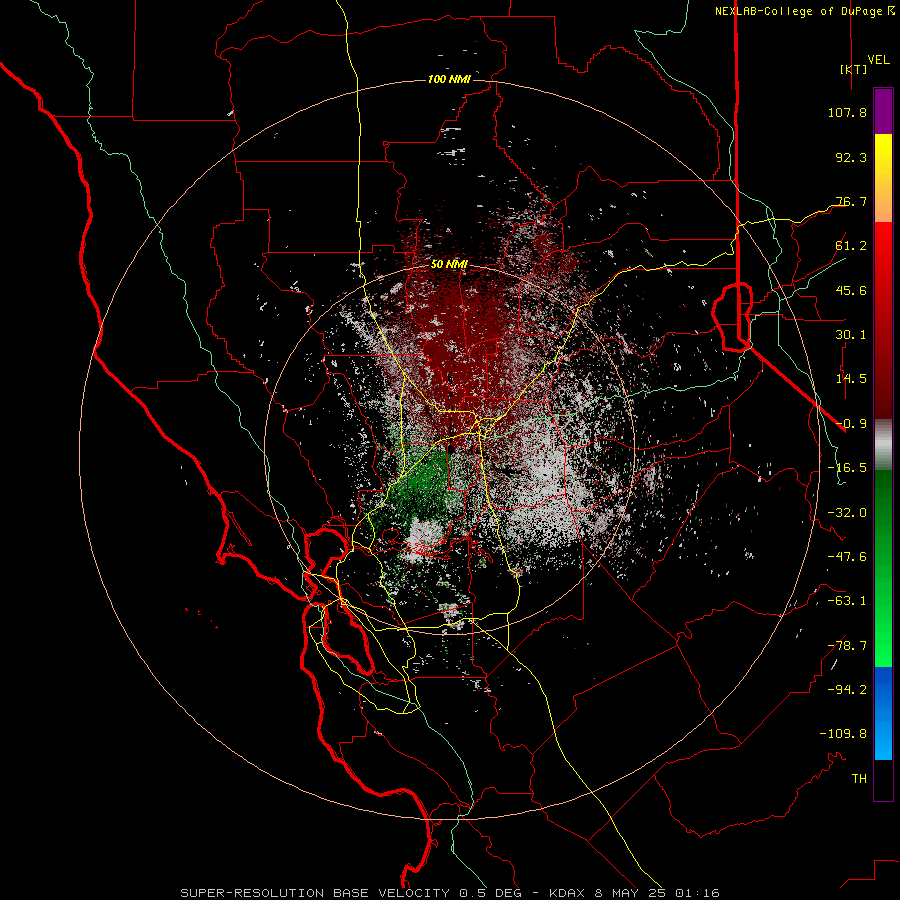This screenshot has height=900, width=900.
Task: Click the 92.3 velocity scale value
Action: tap(851, 157)
